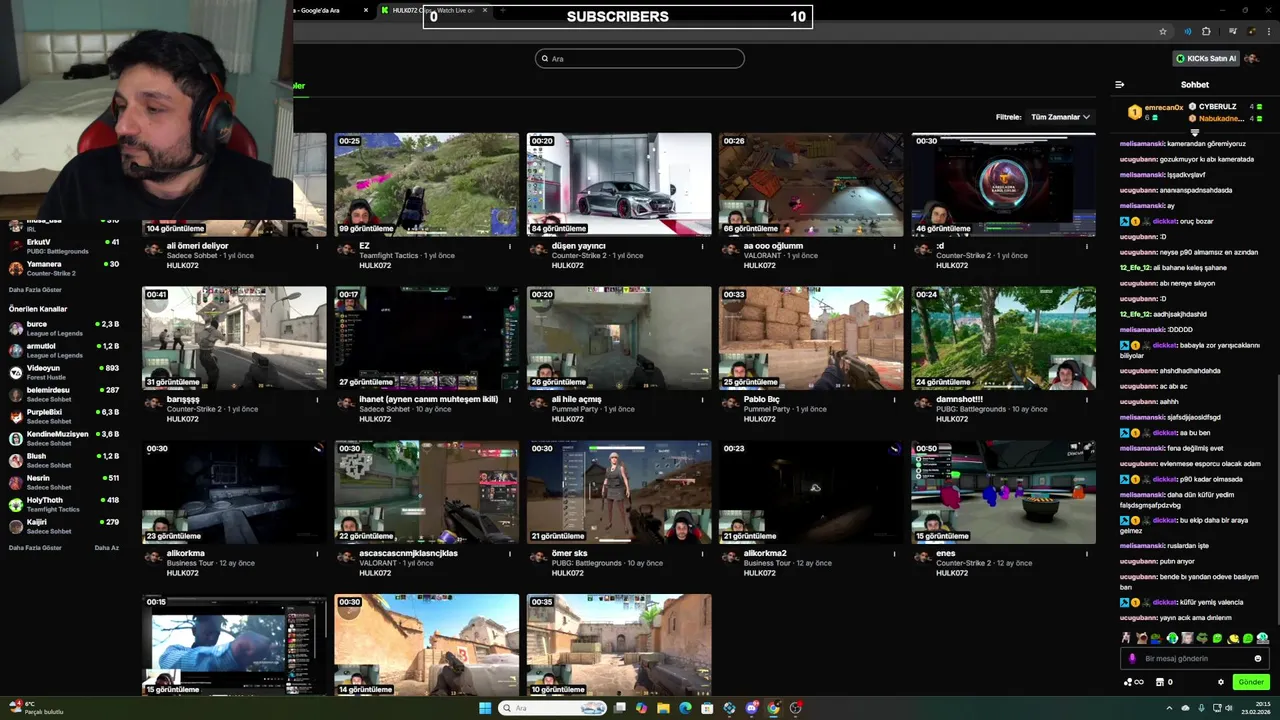1280x720 pixels.
Task: Open File Explorer from taskbar
Action: click(663, 708)
